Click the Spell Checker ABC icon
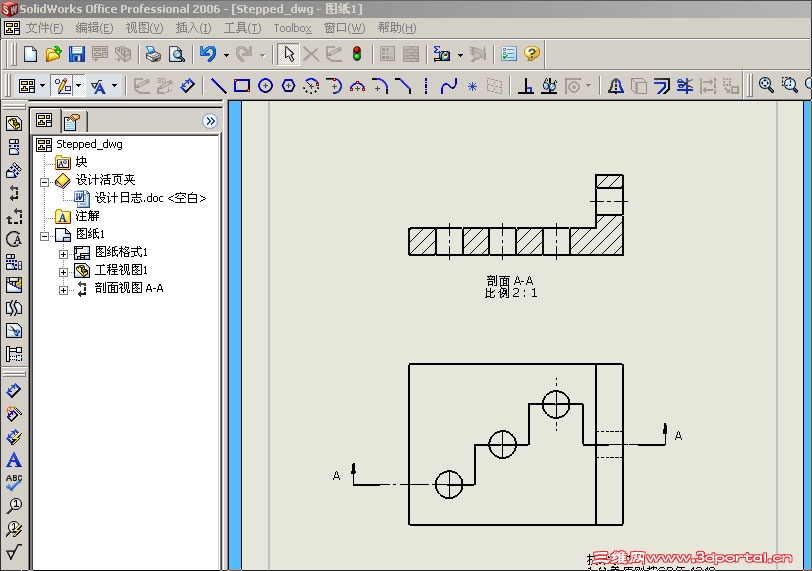Screen dimensions: 812x571 click(14, 483)
